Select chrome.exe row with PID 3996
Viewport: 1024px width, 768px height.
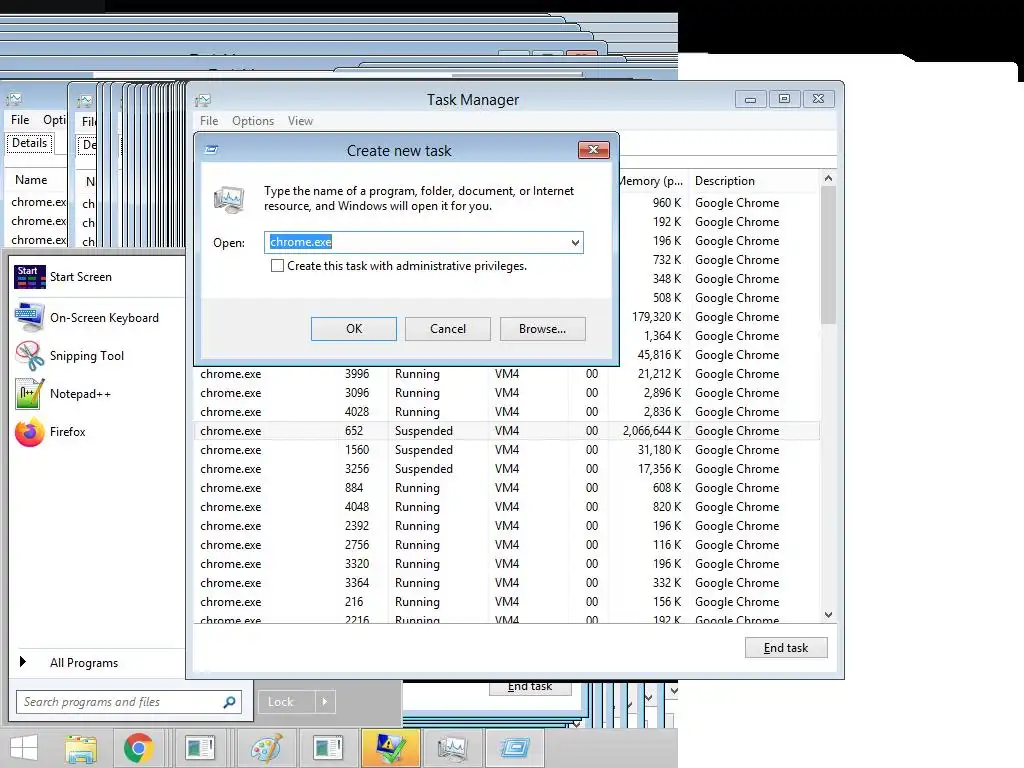pyautogui.click(x=507, y=374)
